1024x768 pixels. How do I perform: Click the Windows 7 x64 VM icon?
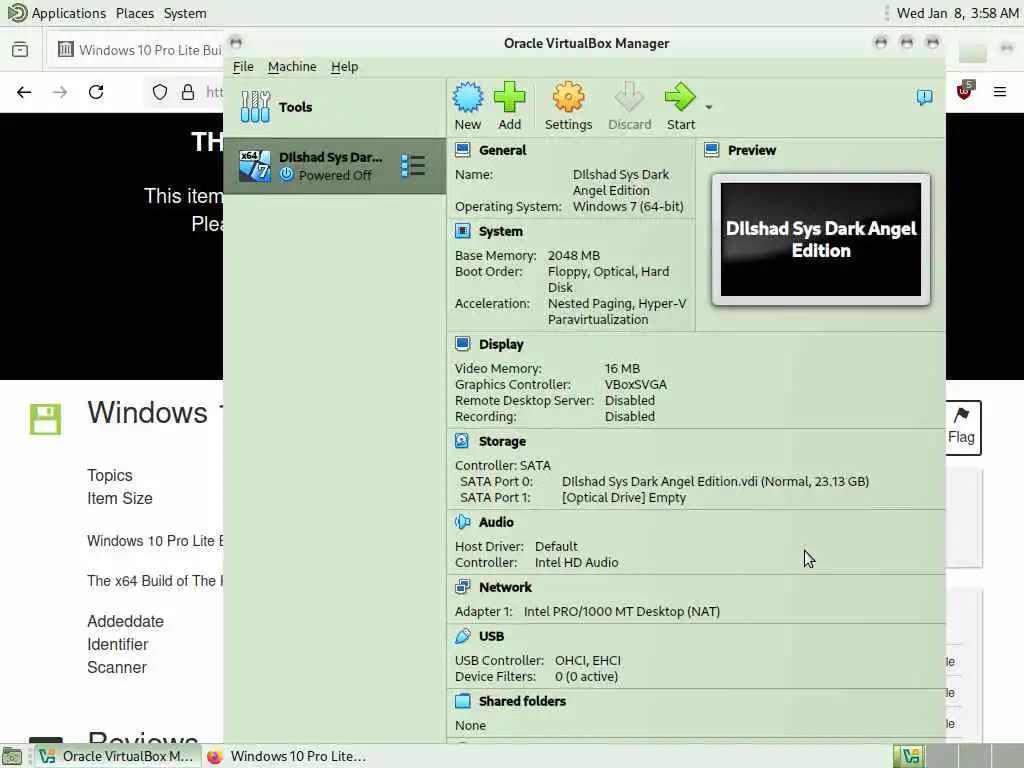pyautogui.click(x=255, y=166)
